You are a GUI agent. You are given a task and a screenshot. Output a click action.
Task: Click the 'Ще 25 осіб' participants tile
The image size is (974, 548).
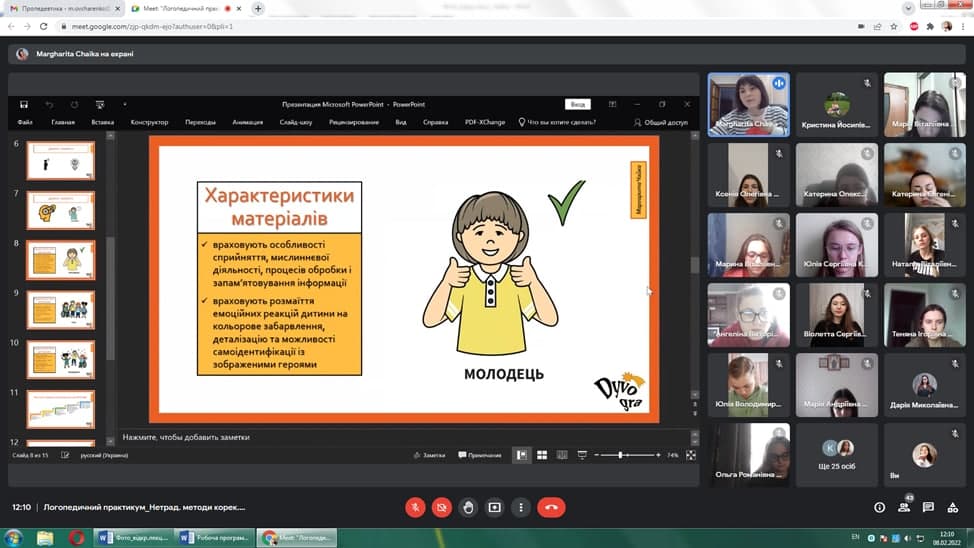[836, 455]
